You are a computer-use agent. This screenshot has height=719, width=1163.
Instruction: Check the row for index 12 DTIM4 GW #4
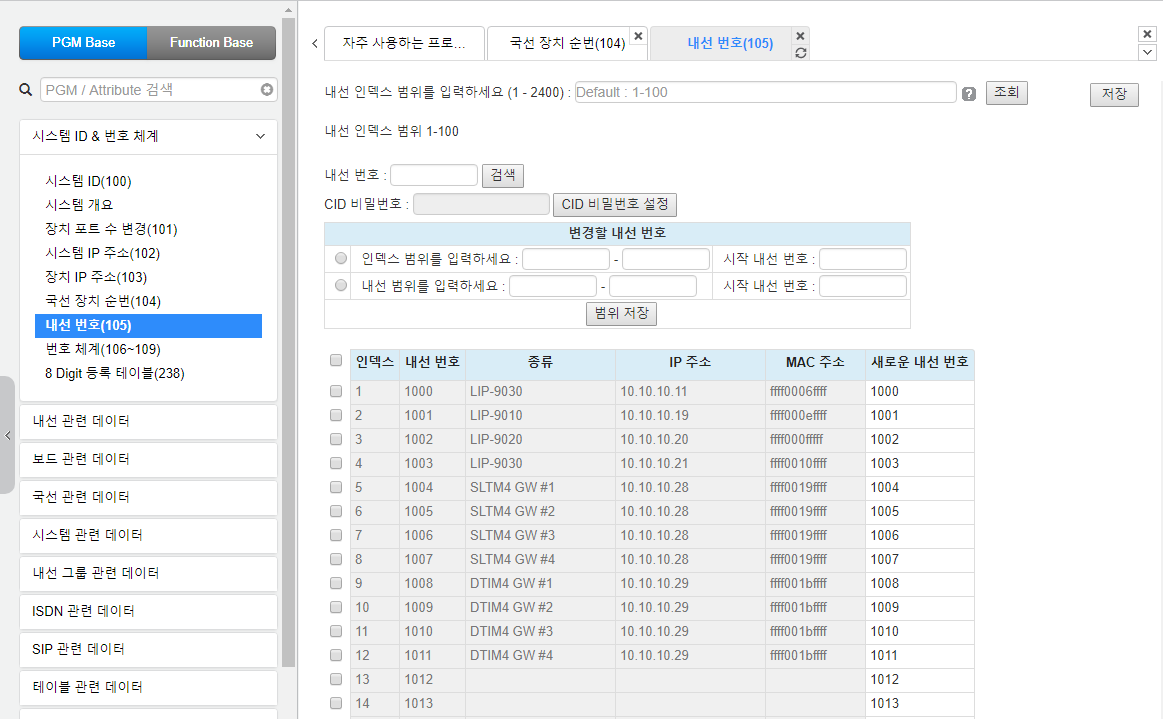click(336, 655)
